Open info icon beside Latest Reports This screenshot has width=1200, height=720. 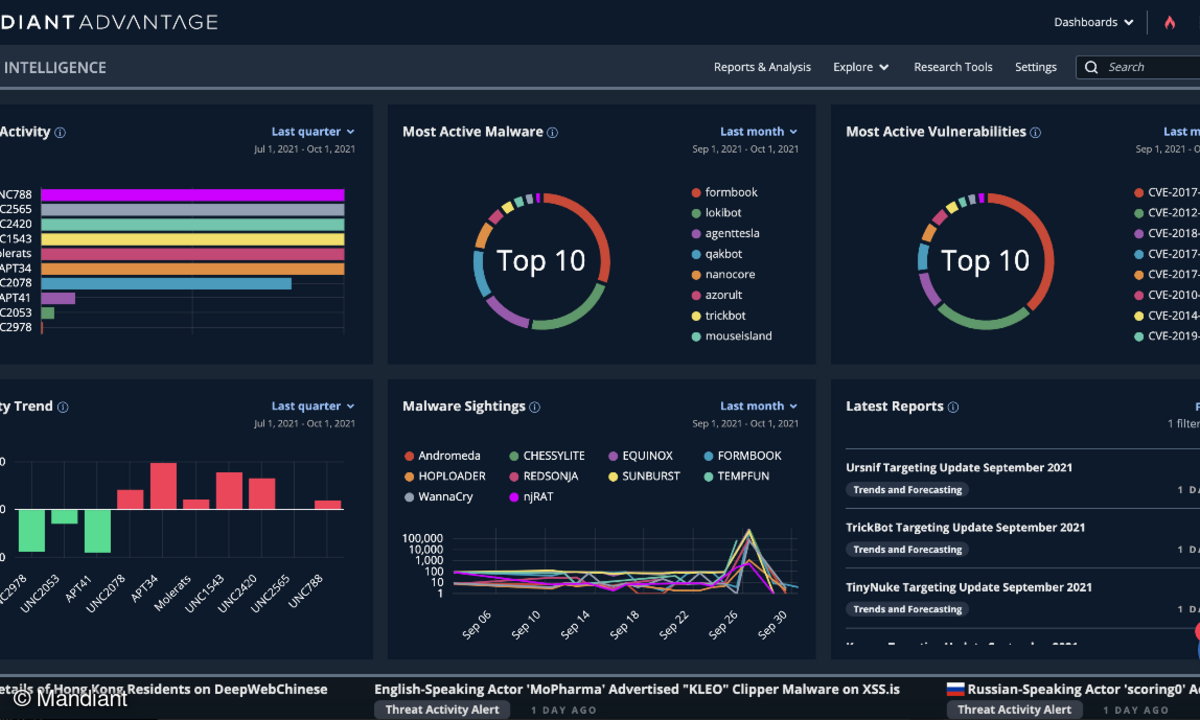[x=953, y=407]
